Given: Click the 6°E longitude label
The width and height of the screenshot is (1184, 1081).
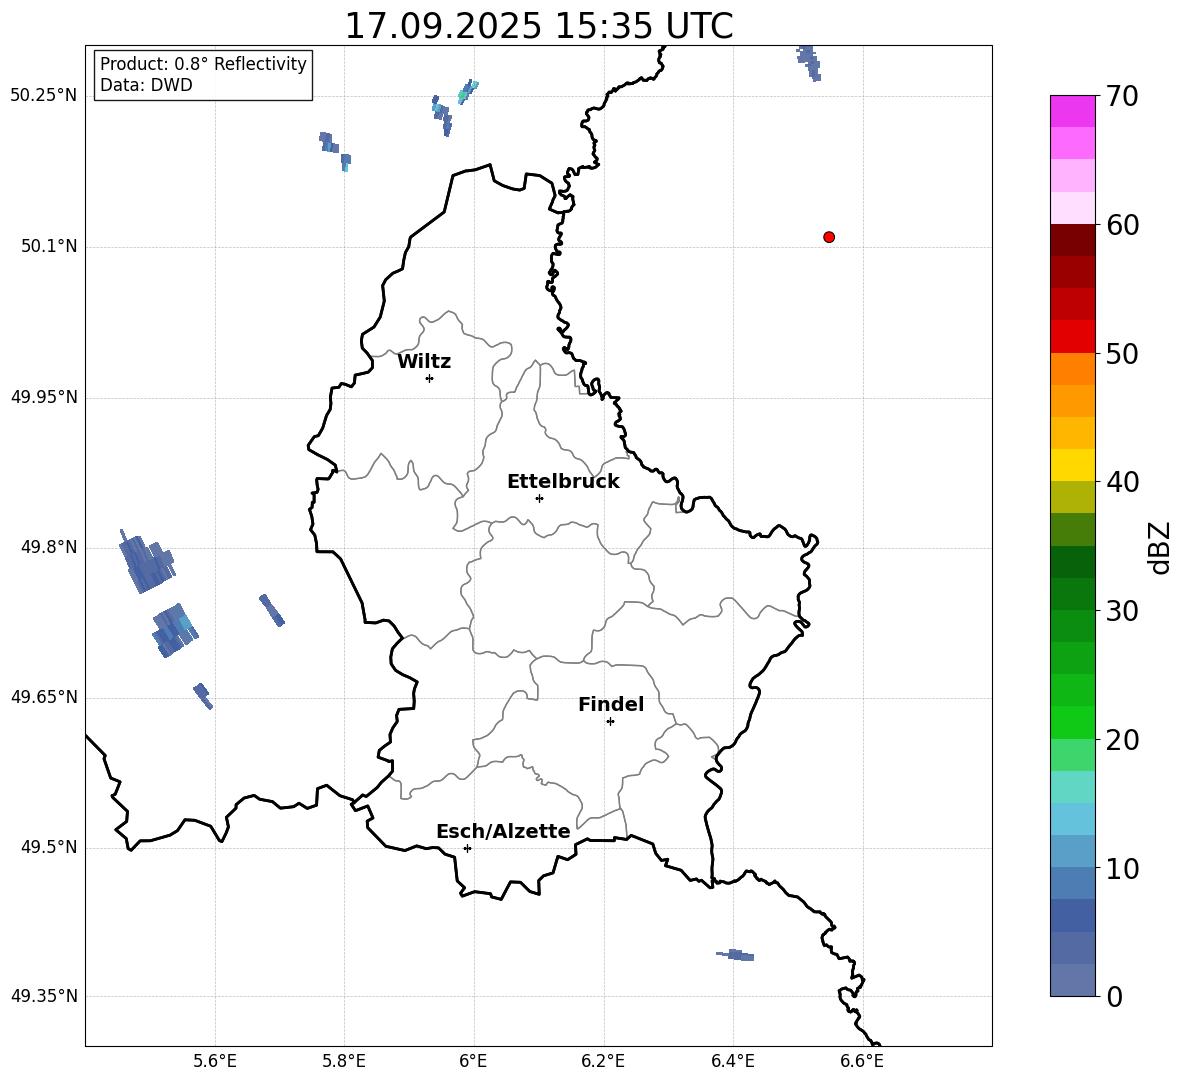Looking at the screenshot, I should 473,1061.
